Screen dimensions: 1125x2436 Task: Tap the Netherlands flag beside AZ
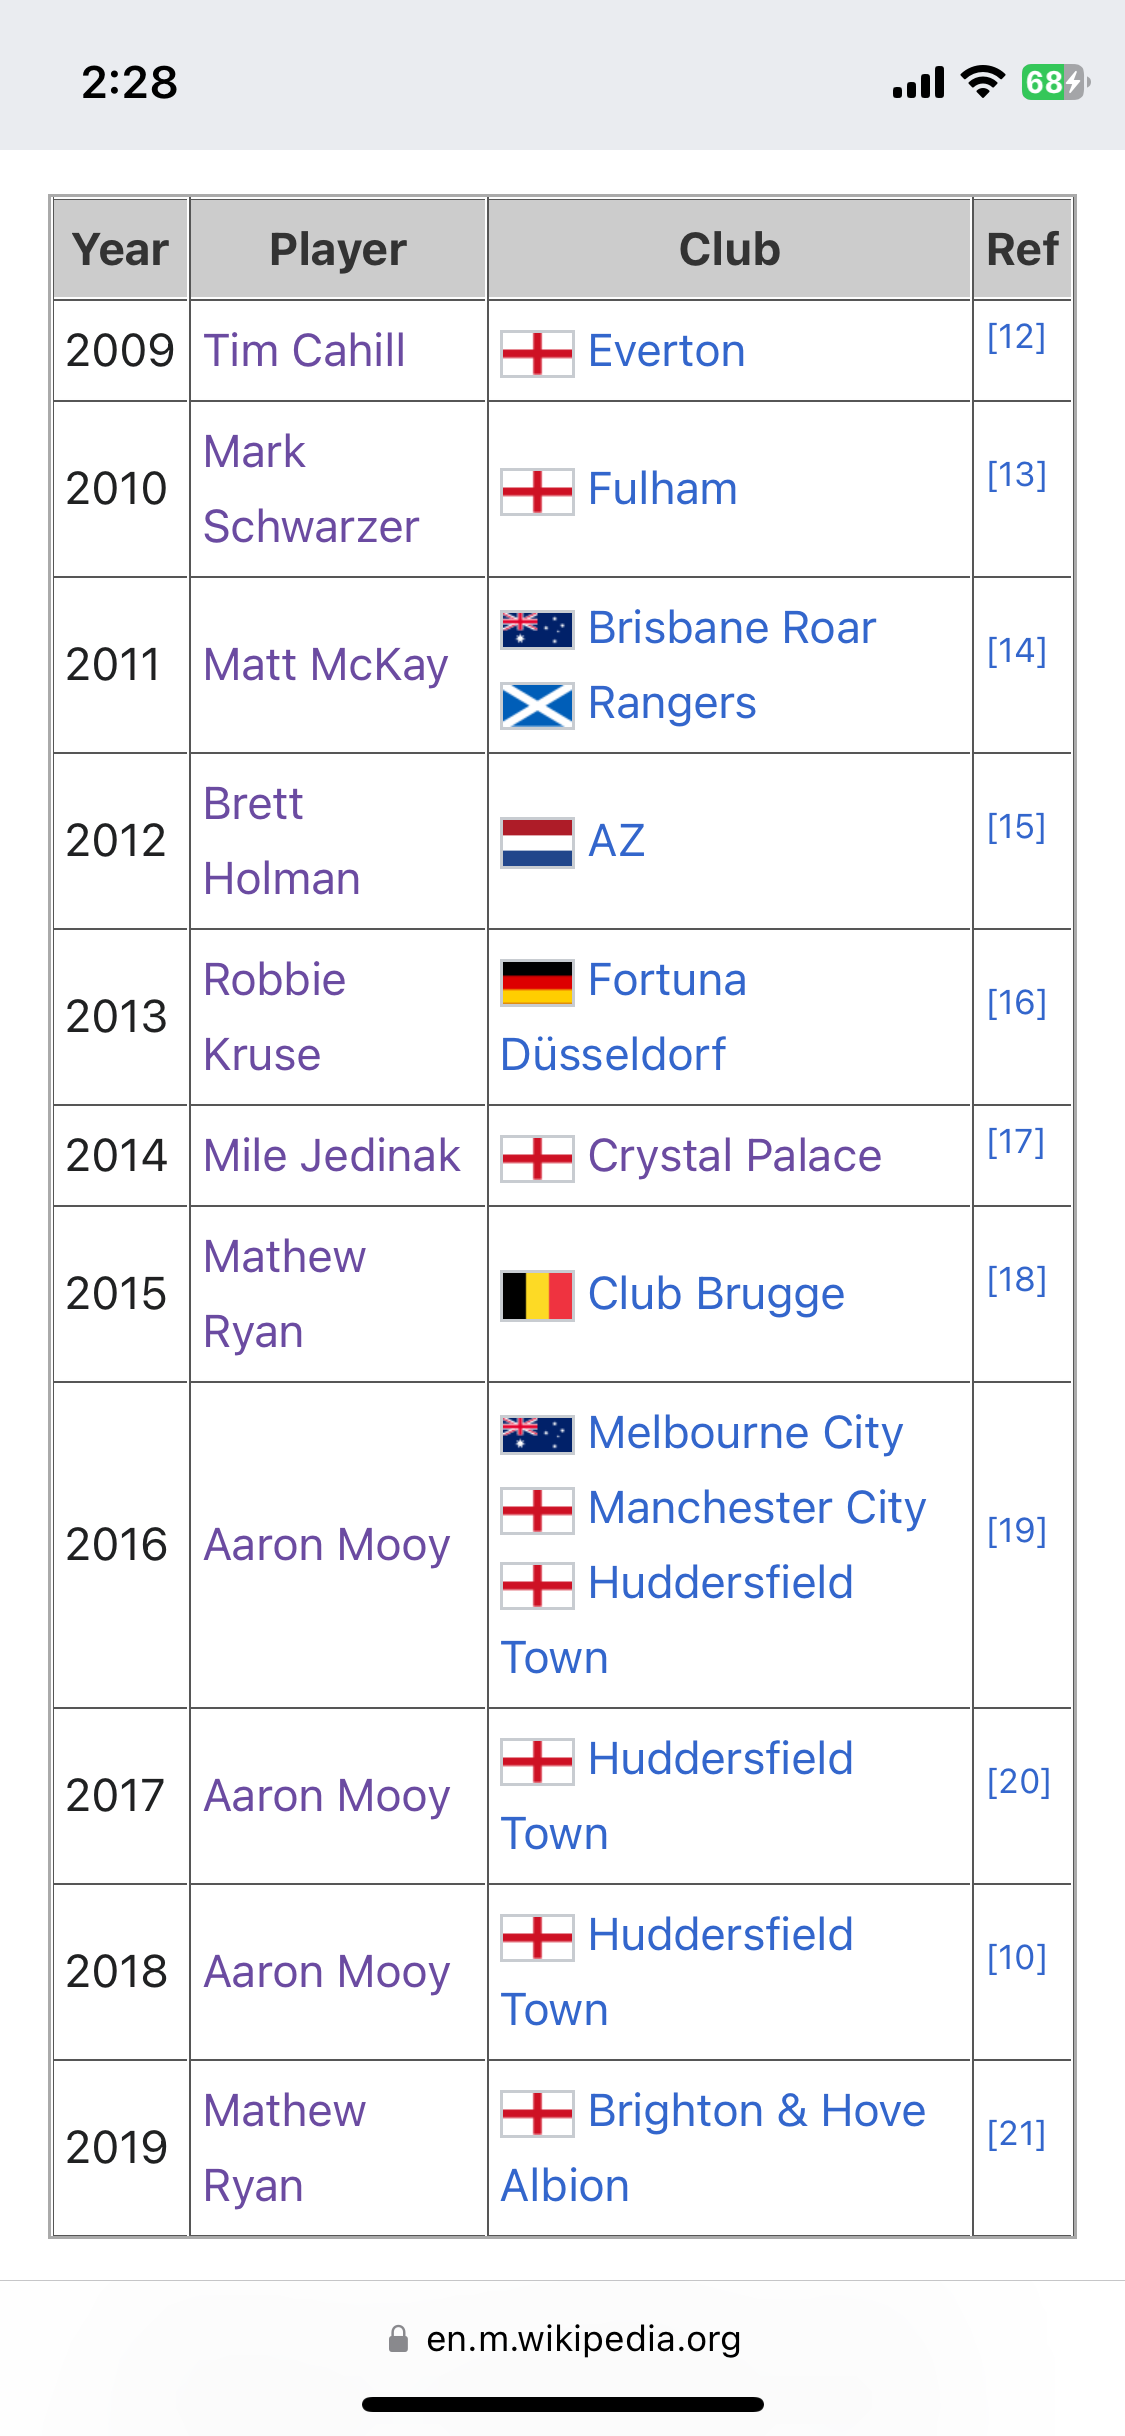tap(537, 843)
